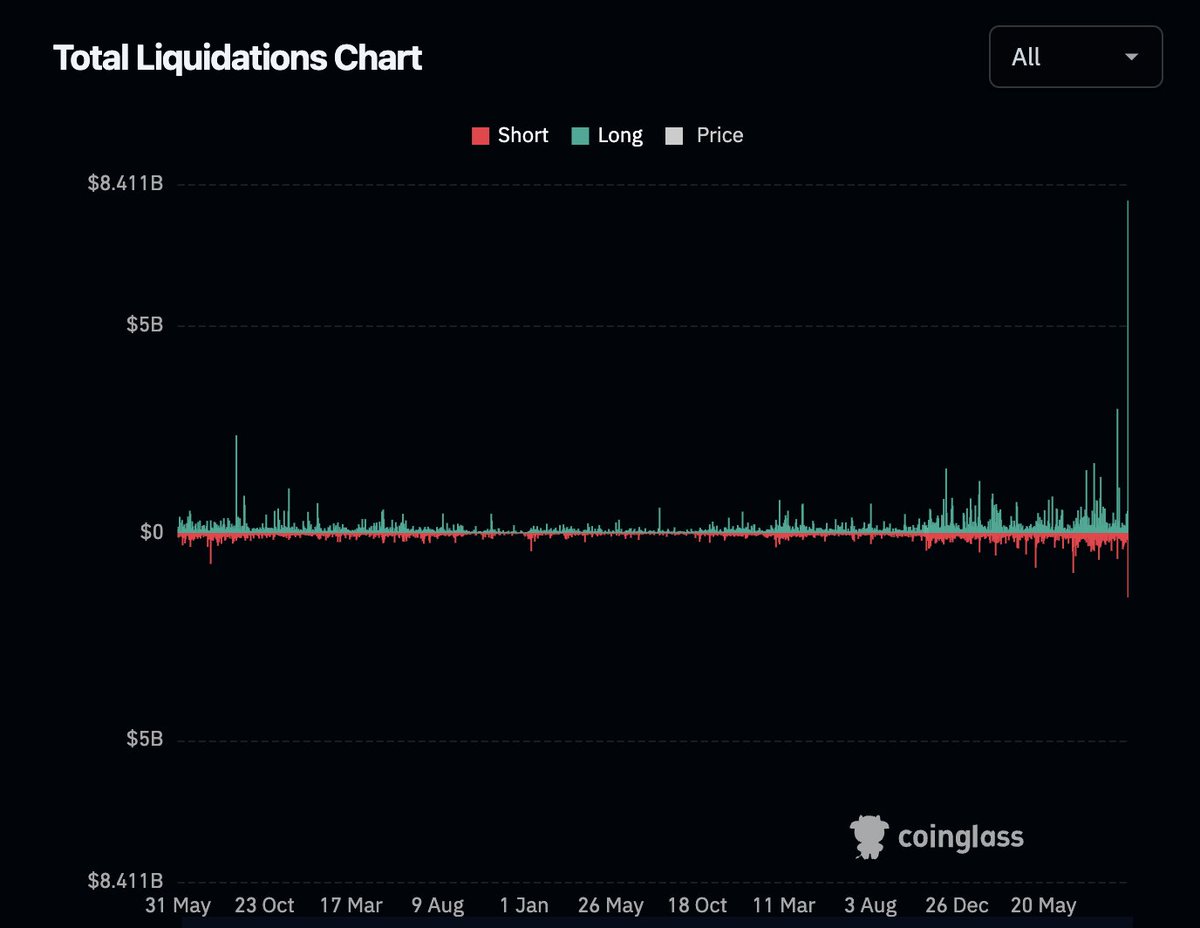The height and width of the screenshot is (928, 1200).
Task: Click the $5B gridline label
Action: (x=147, y=324)
